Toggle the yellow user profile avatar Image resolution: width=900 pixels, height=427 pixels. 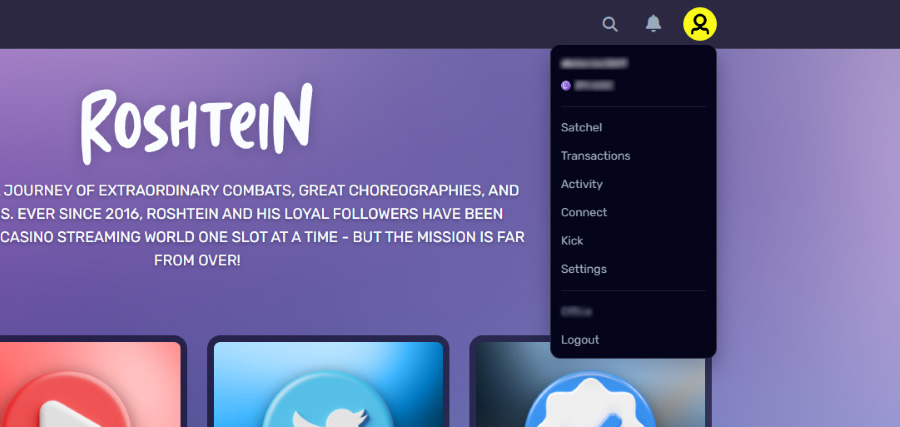pyautogui.click(x=700, y=24)
